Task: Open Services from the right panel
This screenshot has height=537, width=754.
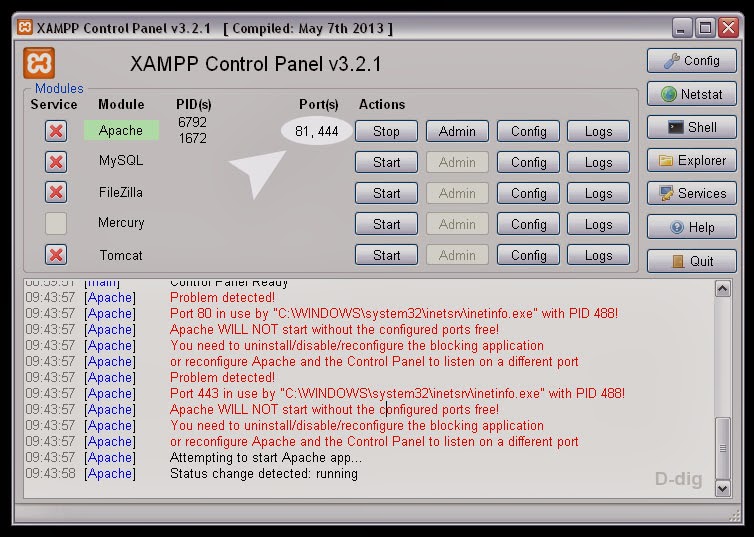Action: tap(691, 193)
